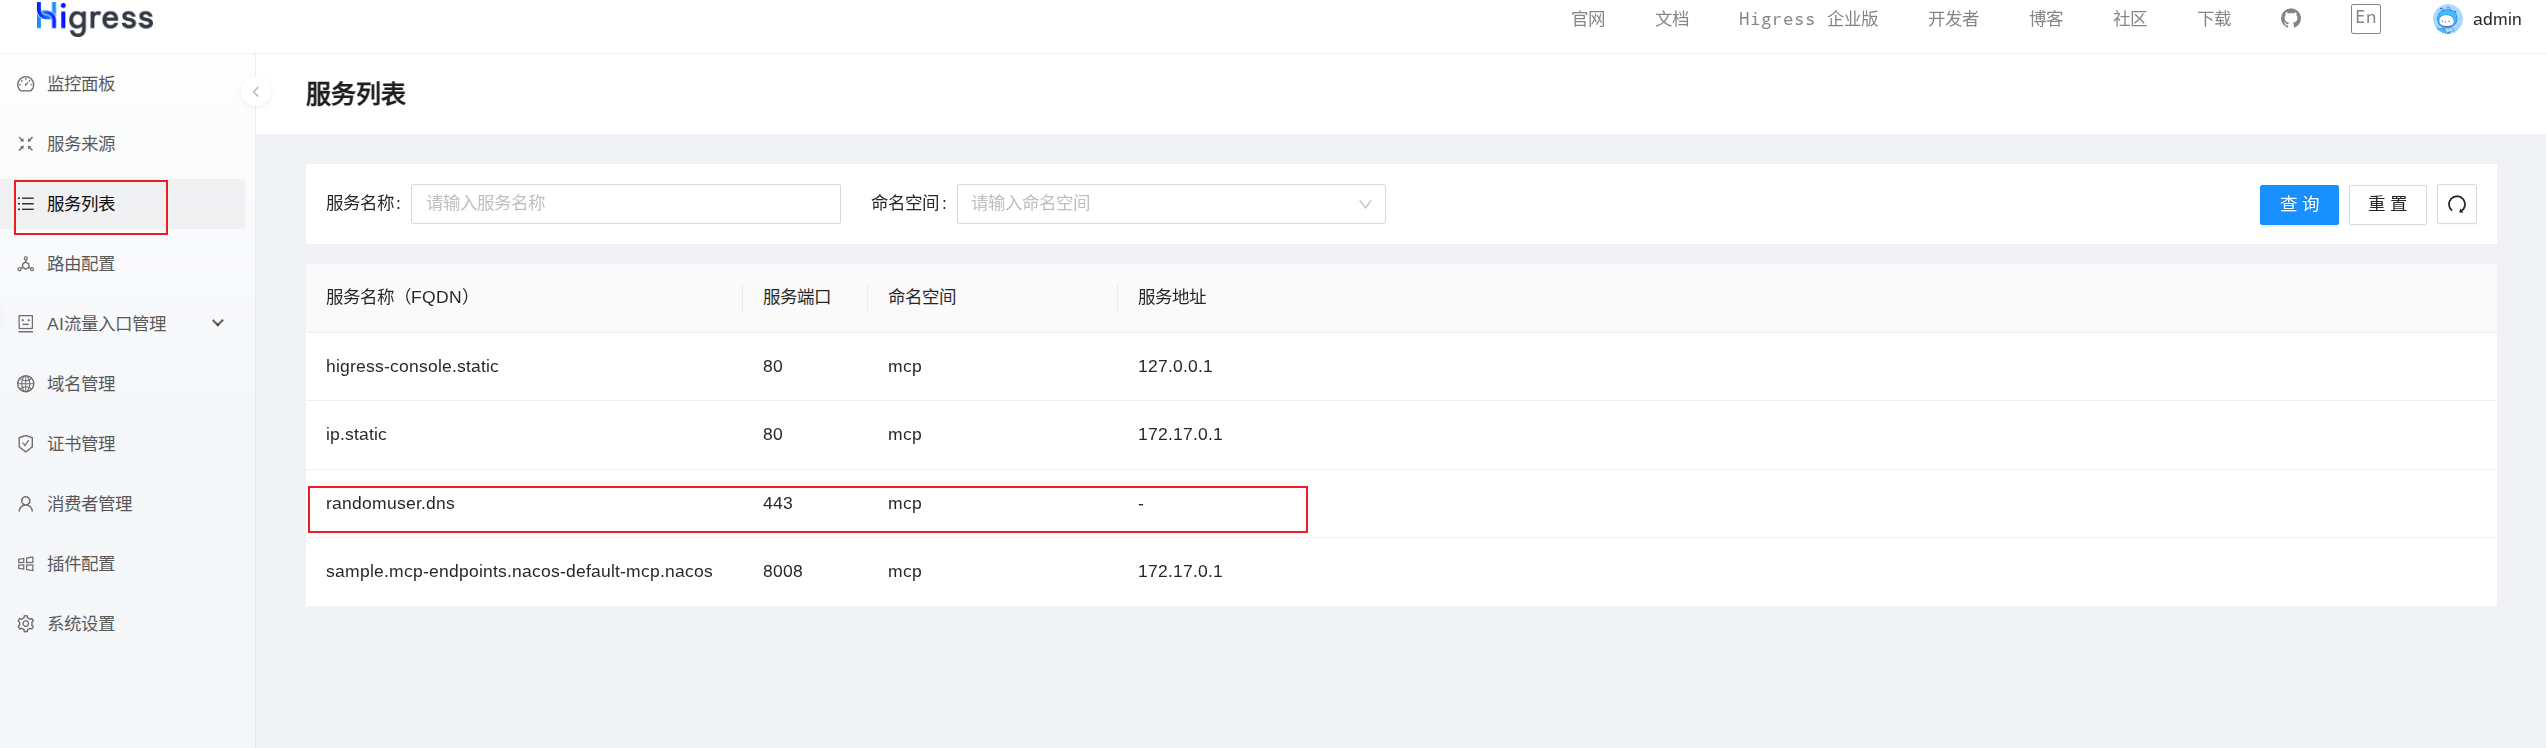Open the 命名空间 dropdown

(x=1170, y=204)
